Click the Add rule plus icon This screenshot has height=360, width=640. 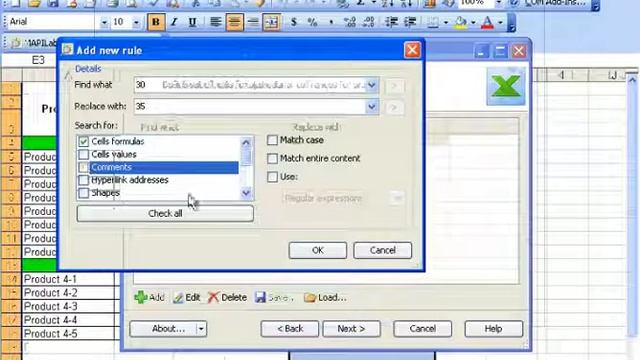pyautogui.click(x=141, y=297)
